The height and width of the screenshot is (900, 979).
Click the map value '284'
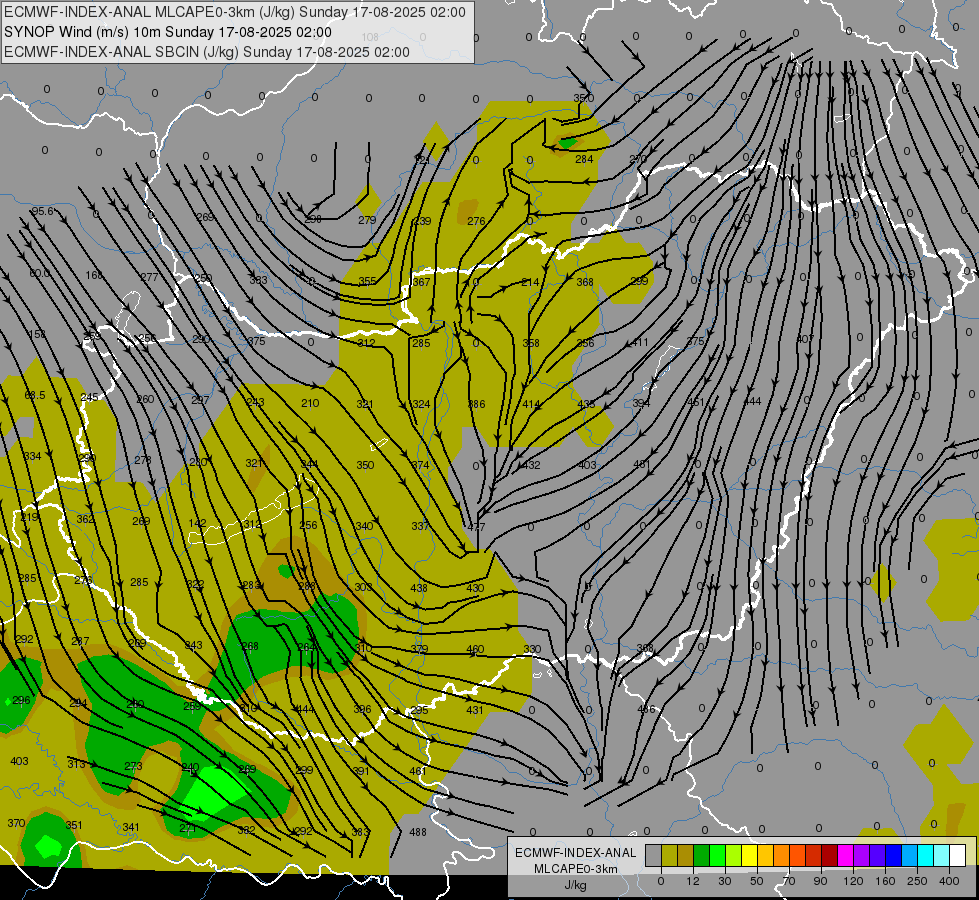(584, 159)
